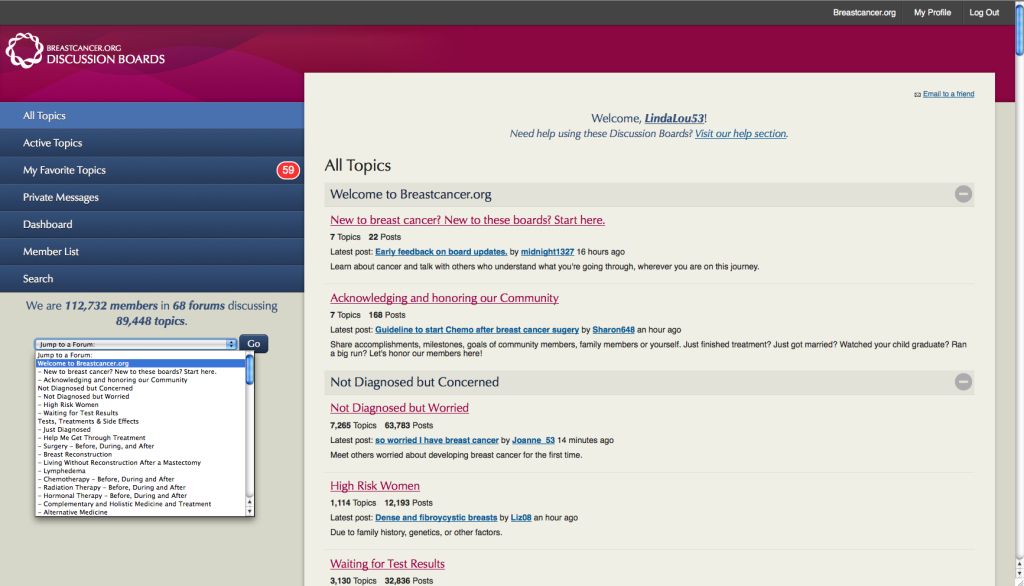This screenshot has height=586, width=1024.
Task: Open LindaLou53 username link
Action: coord(674,118)
